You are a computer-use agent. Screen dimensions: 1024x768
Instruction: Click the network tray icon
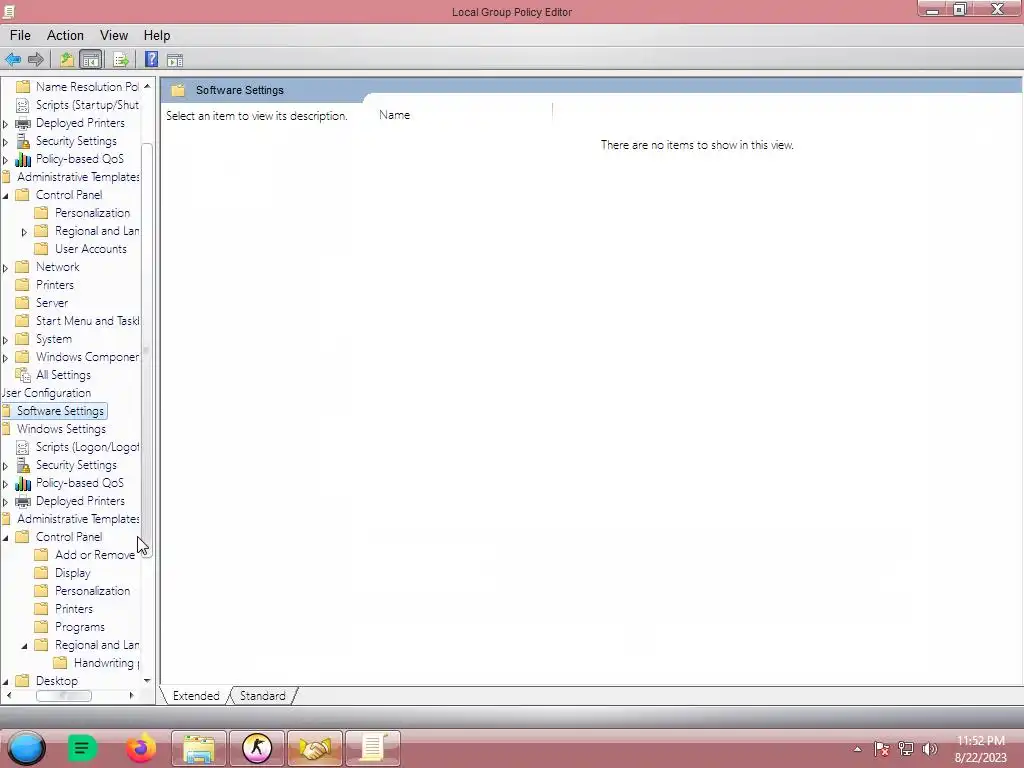point(906,749)
